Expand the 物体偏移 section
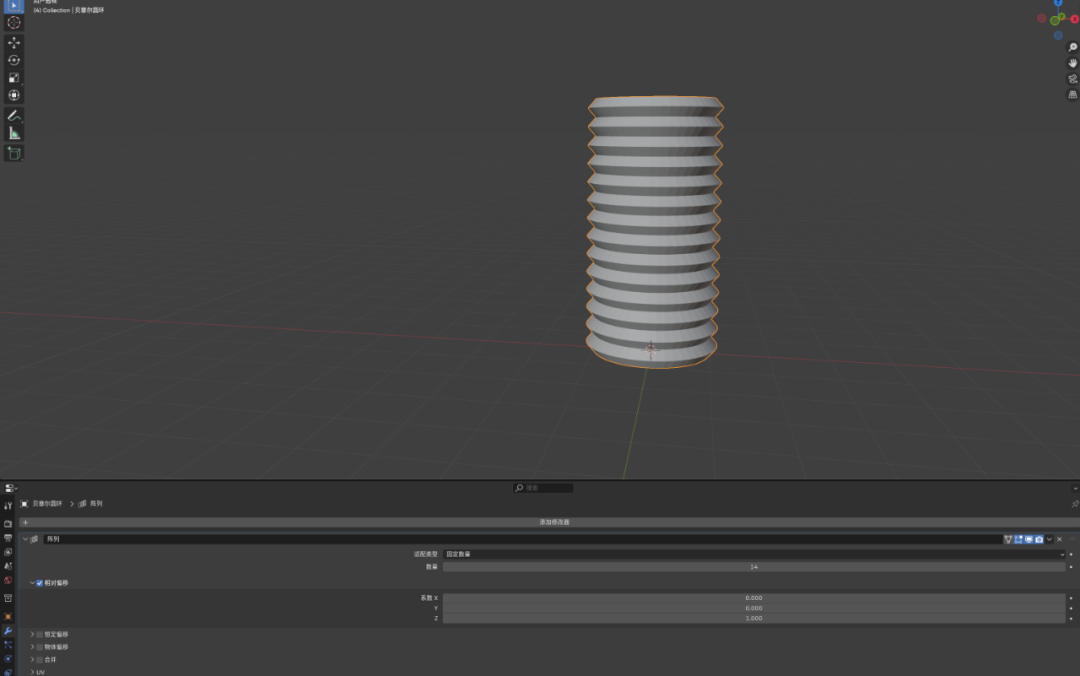This screenshot has height=676, width=1080. [x=32, y=647]
